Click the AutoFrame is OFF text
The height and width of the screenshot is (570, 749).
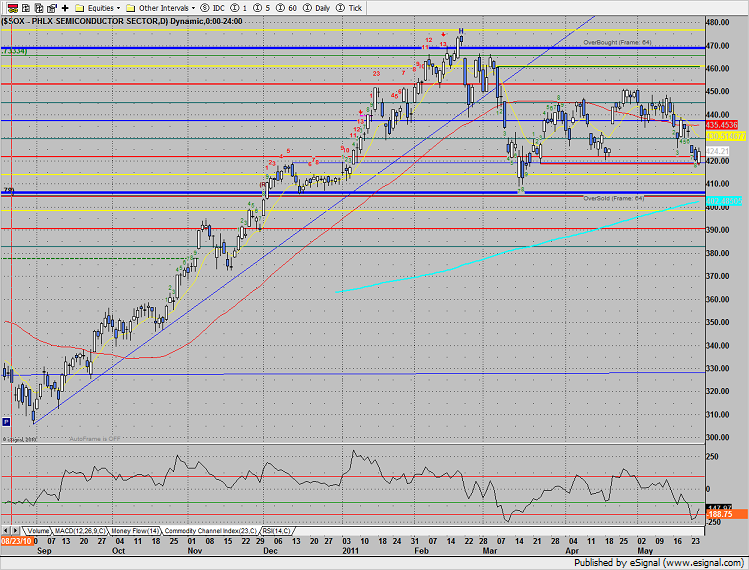pyautogui.click(x=95, y=439)
